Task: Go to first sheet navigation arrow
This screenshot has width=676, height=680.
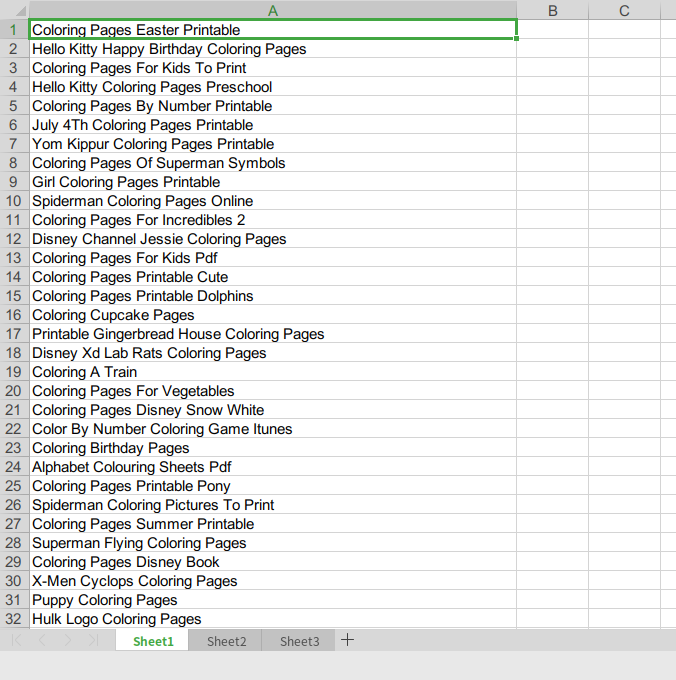Action: click(16, 640)
